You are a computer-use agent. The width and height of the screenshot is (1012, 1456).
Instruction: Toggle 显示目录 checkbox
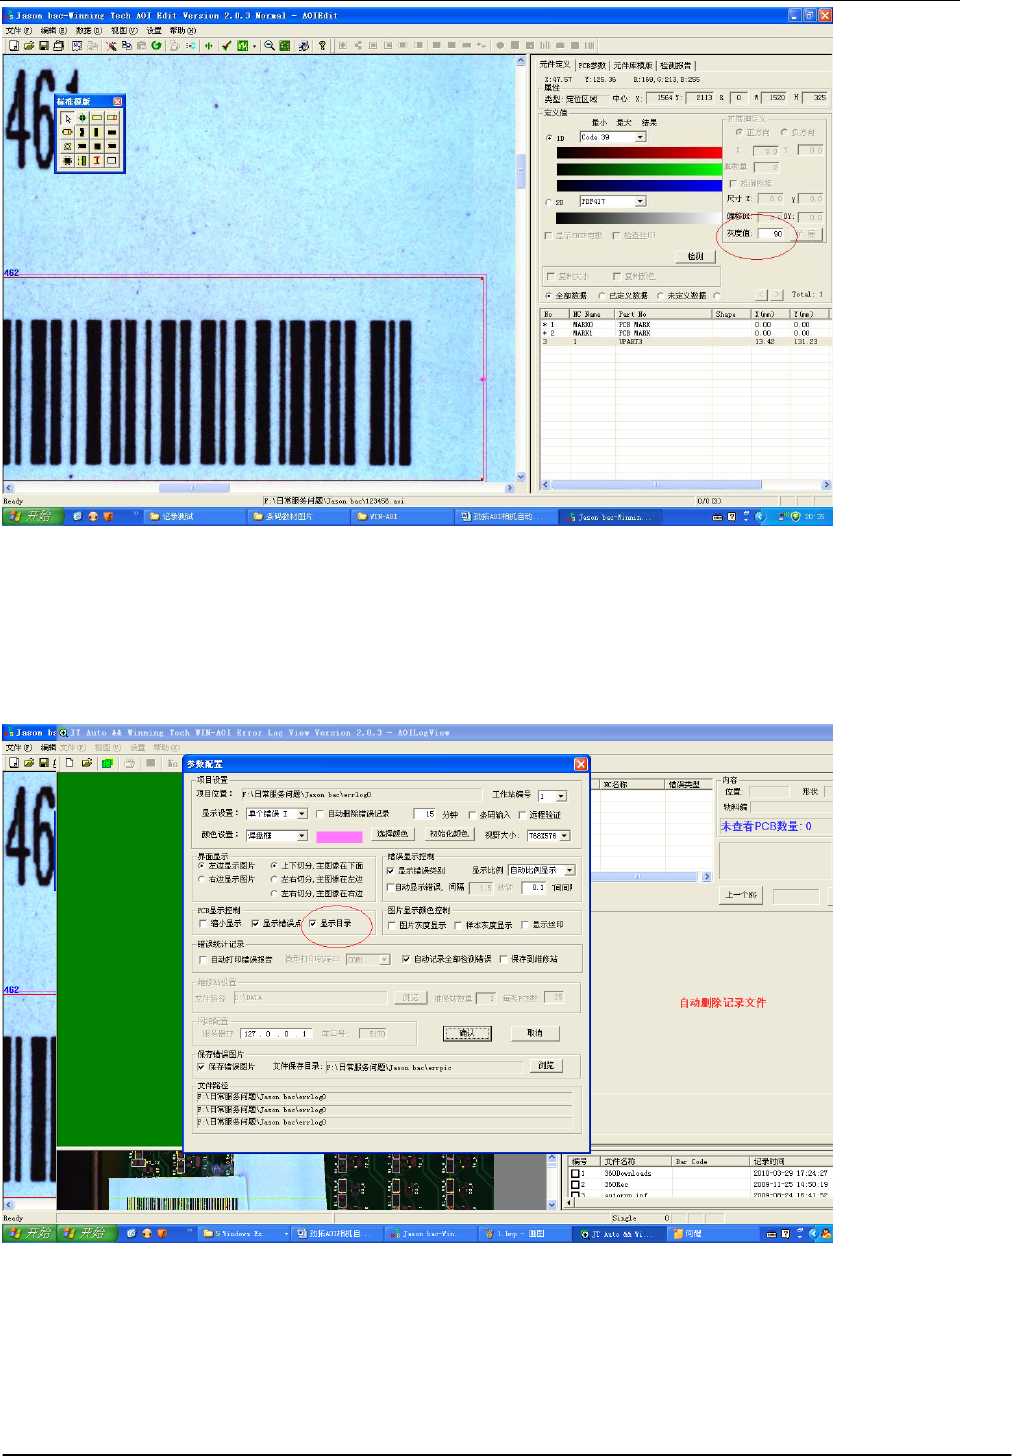[x=313, y=924]
